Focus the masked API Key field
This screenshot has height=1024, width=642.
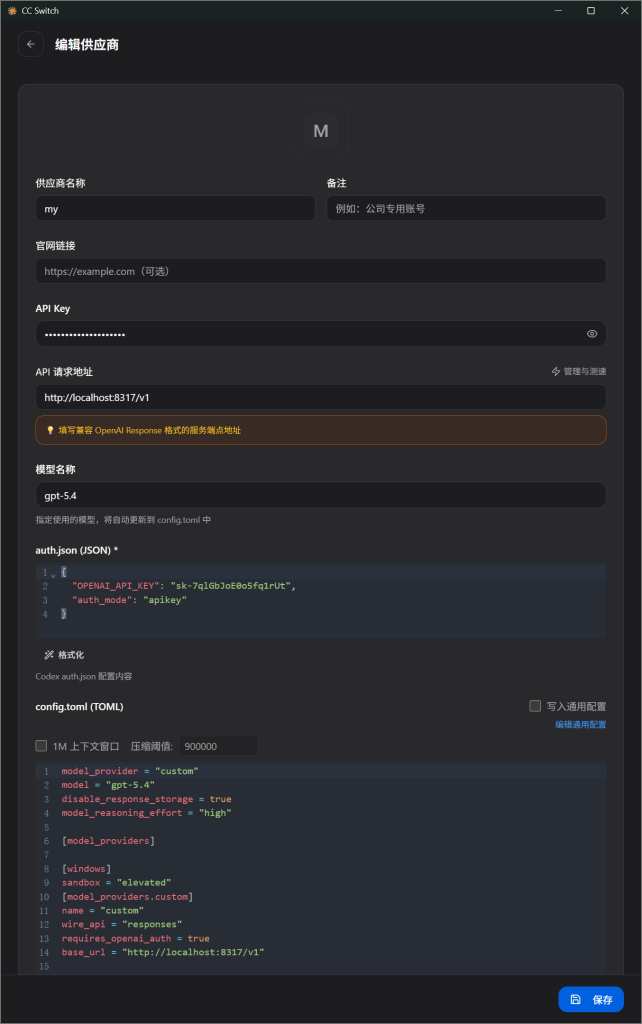click(x=321, y=334)
